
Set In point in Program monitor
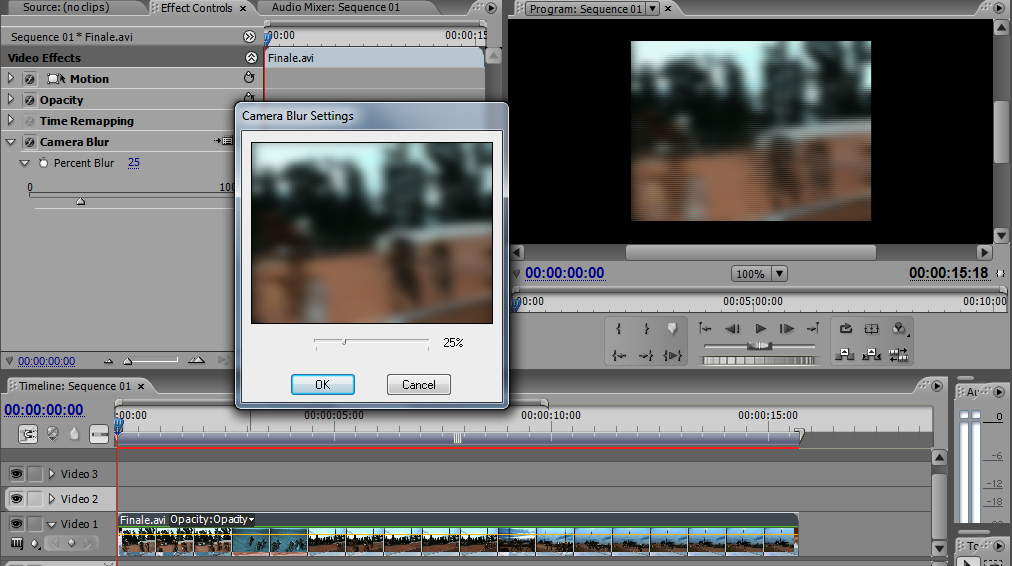tap(618, 328)
